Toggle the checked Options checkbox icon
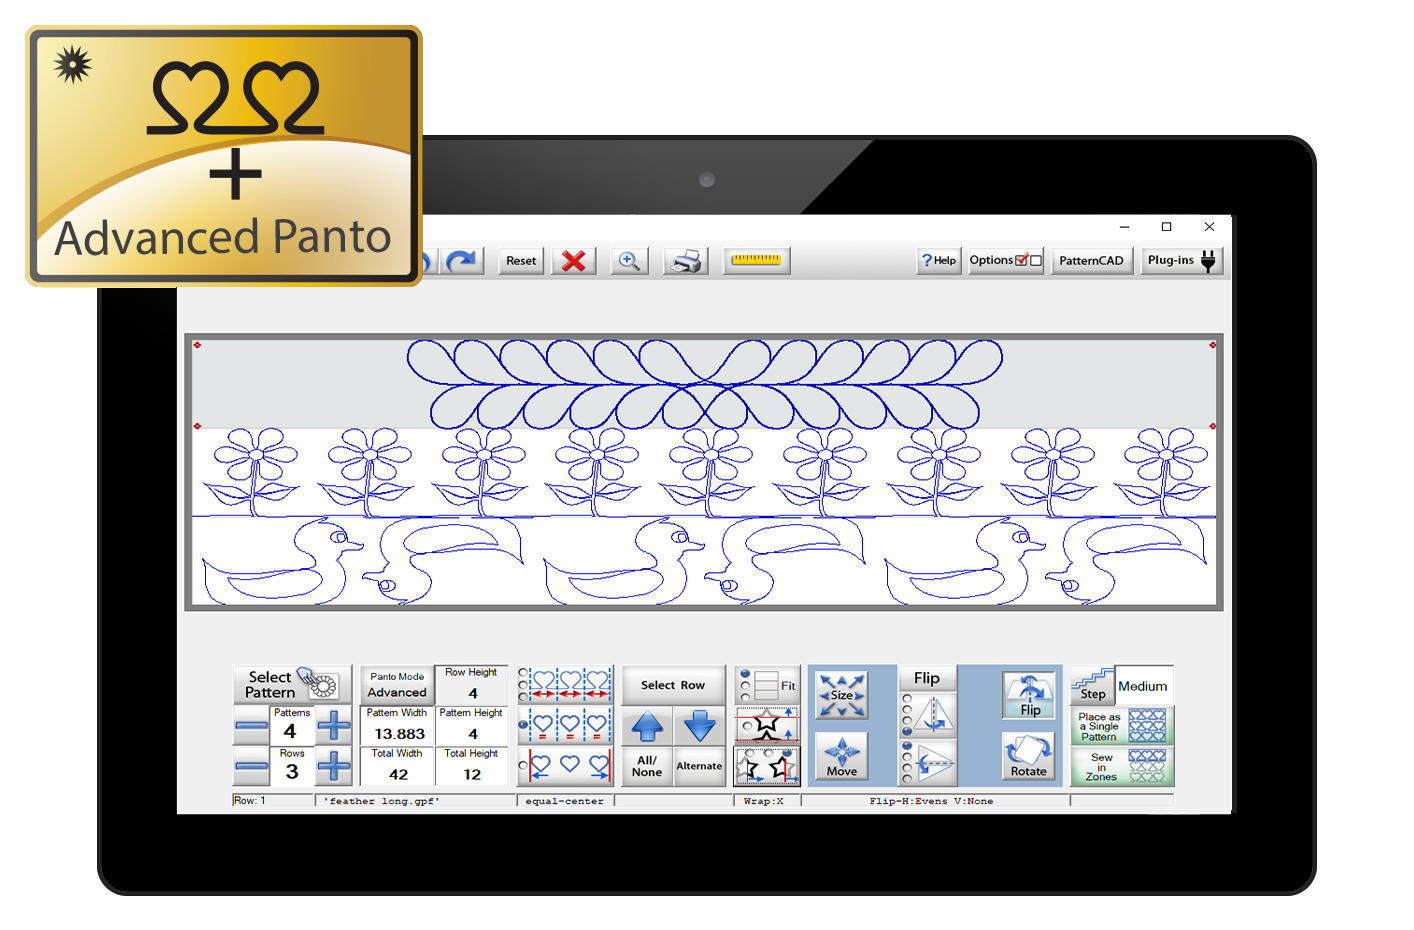 [1022, 260]
